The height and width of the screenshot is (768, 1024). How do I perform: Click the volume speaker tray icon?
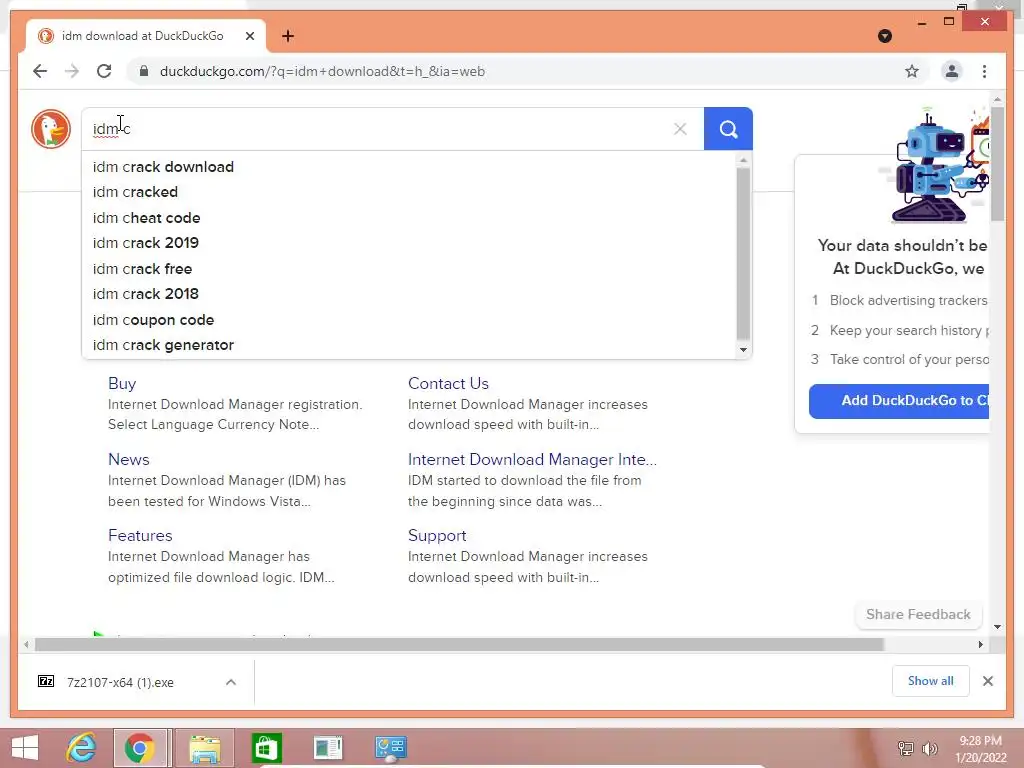coord(929,748)
